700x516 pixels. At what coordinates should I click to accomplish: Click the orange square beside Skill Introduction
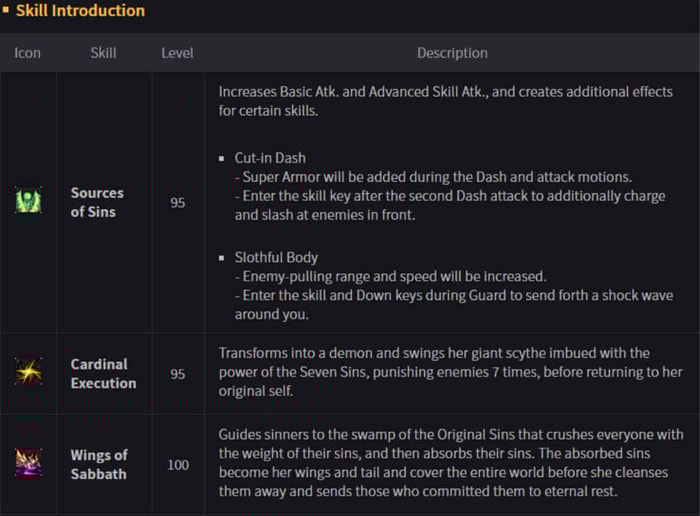pyautogui.click(x=5, y=9)
